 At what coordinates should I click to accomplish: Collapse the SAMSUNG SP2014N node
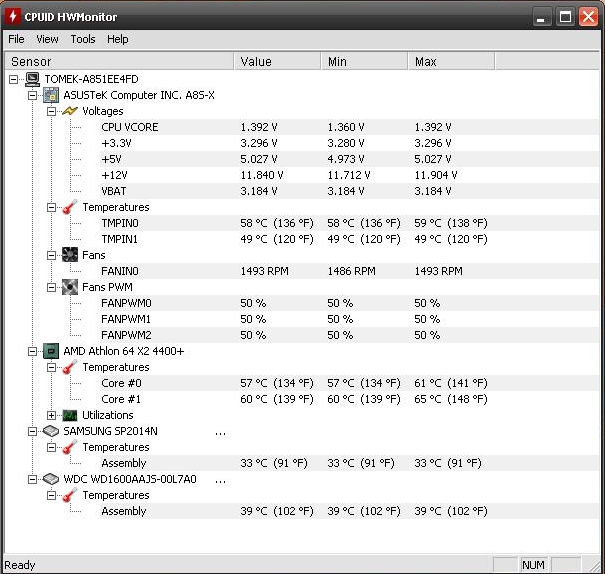(32, 431)
